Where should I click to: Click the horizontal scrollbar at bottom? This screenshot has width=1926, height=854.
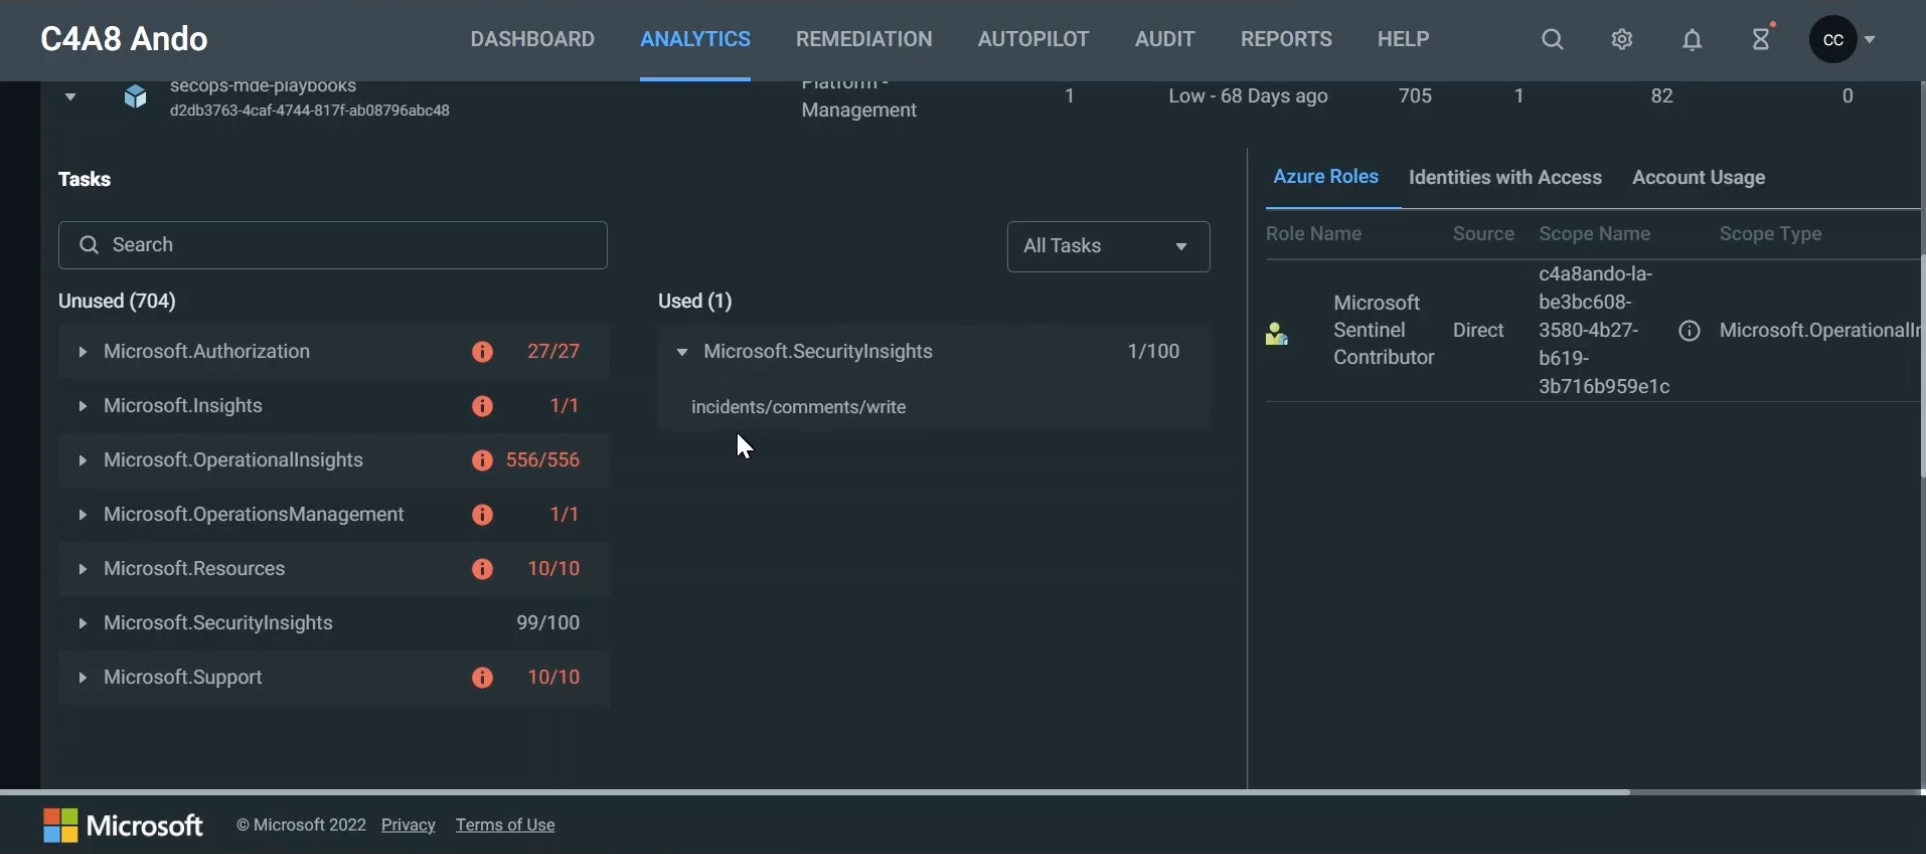tap(815, 792)
